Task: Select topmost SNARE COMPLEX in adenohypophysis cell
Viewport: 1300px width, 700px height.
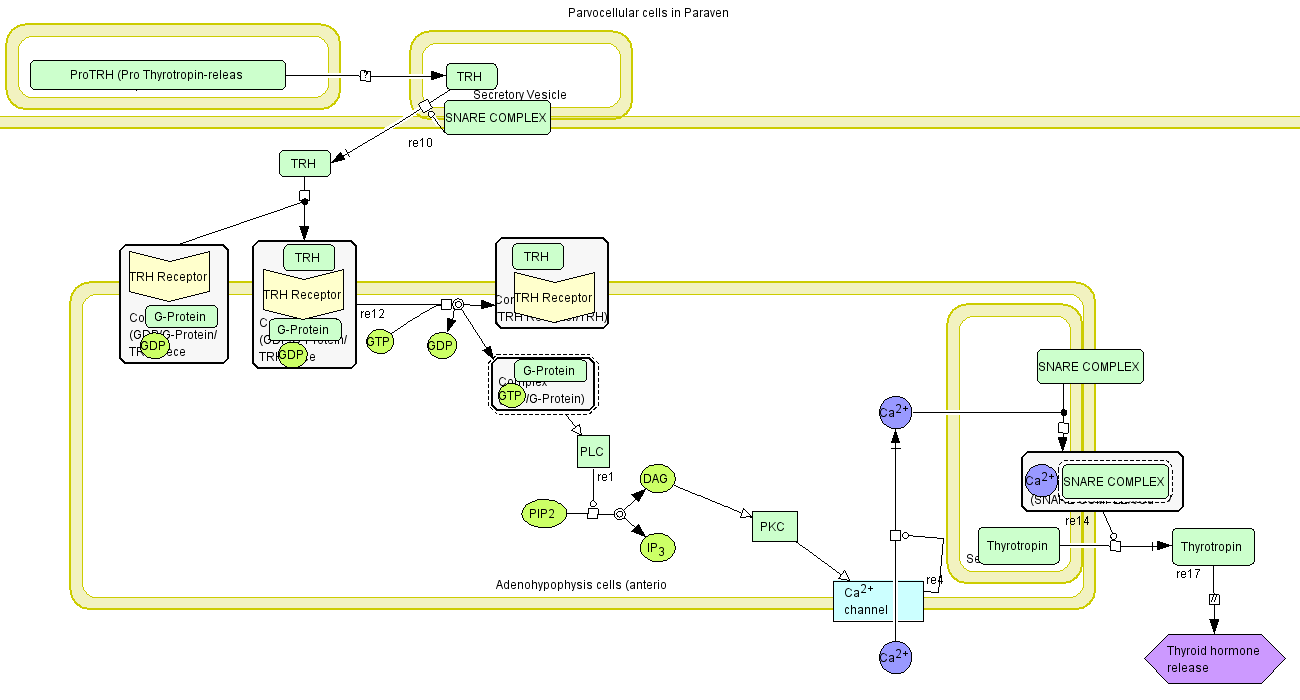Action: pyautogui.click(x=1089, y=366)
